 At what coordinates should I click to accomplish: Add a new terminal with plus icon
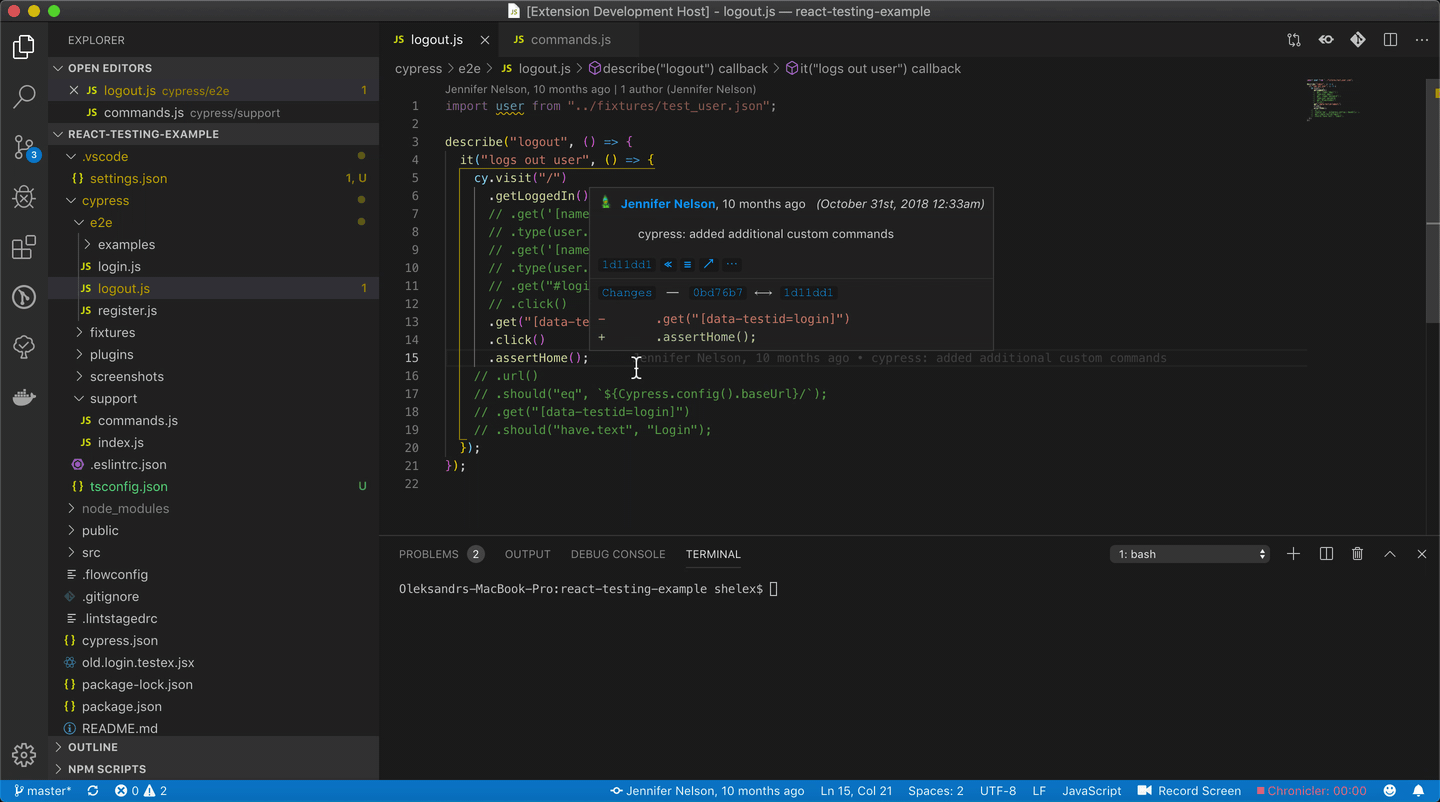coord(1293,554)
